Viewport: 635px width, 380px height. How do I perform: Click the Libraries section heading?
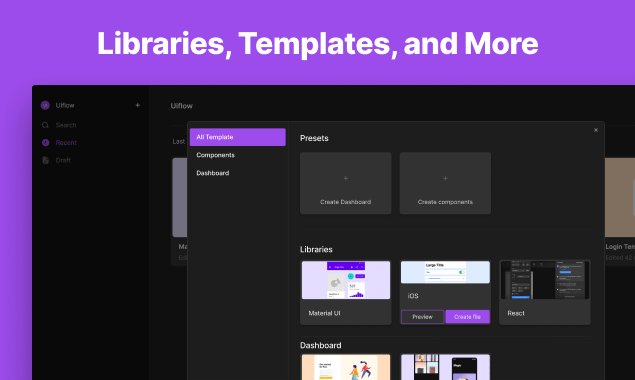pos(316,249)
